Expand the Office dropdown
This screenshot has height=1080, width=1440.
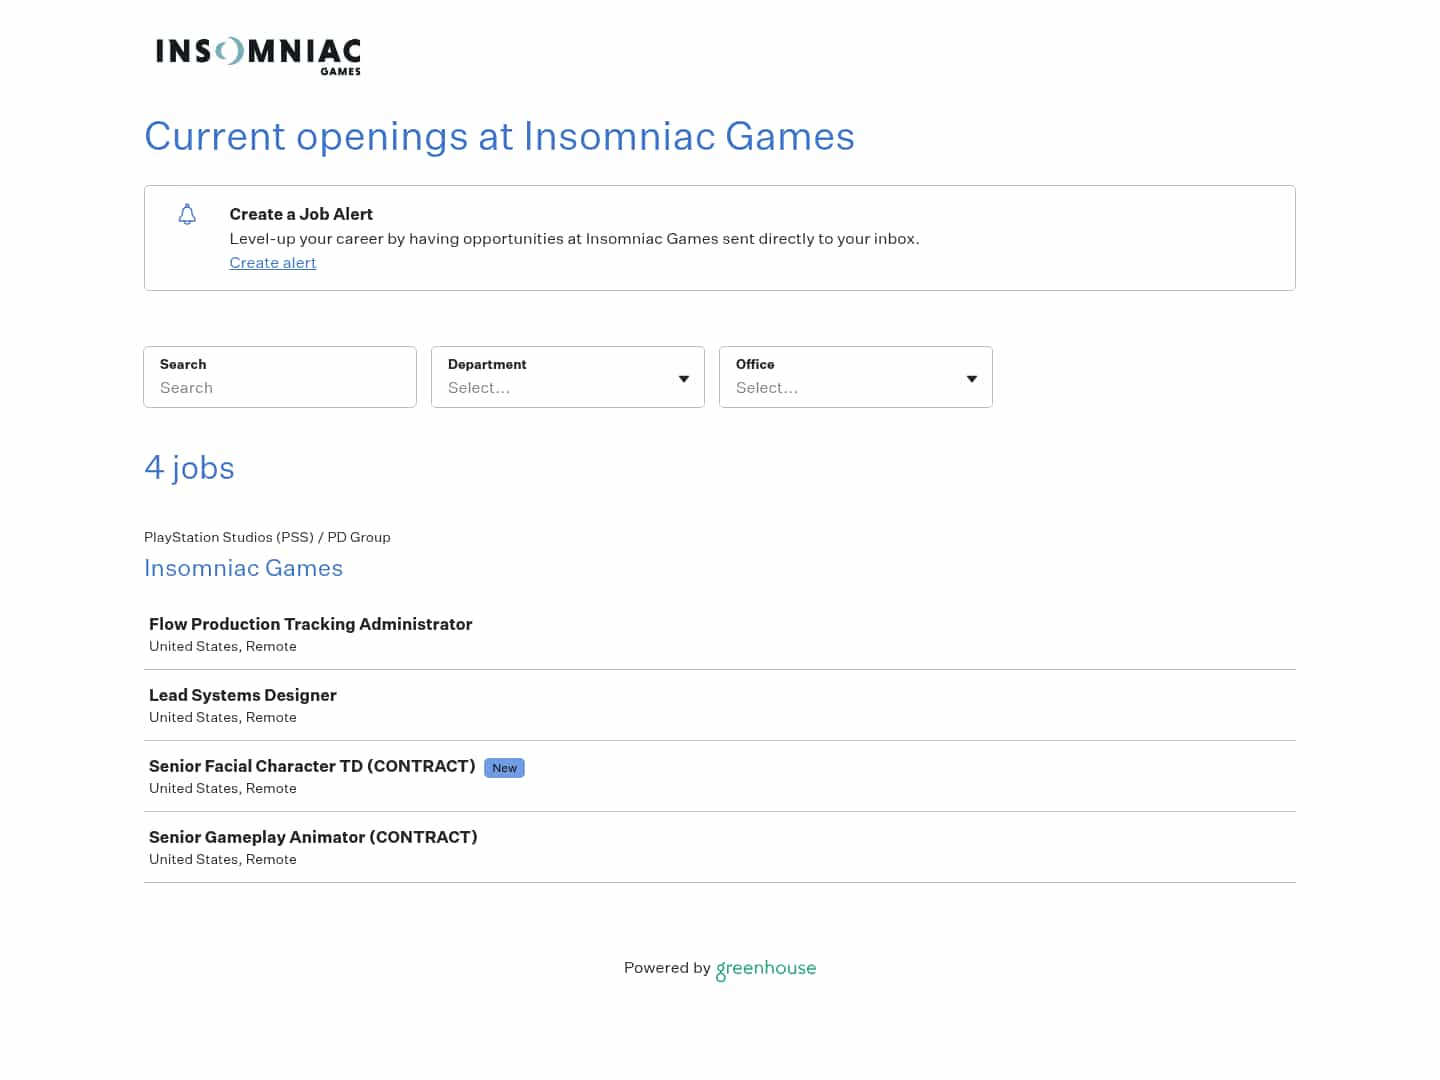point(856,377)
